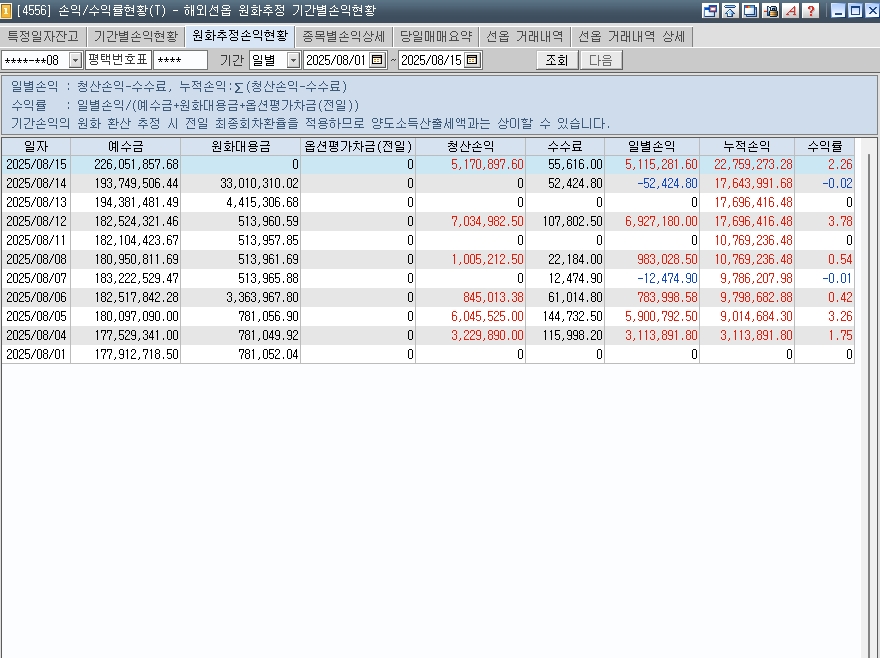This screenshot has width=880, height=658.
Task: Click the end date field 2025/08/15
Action: 432,60
